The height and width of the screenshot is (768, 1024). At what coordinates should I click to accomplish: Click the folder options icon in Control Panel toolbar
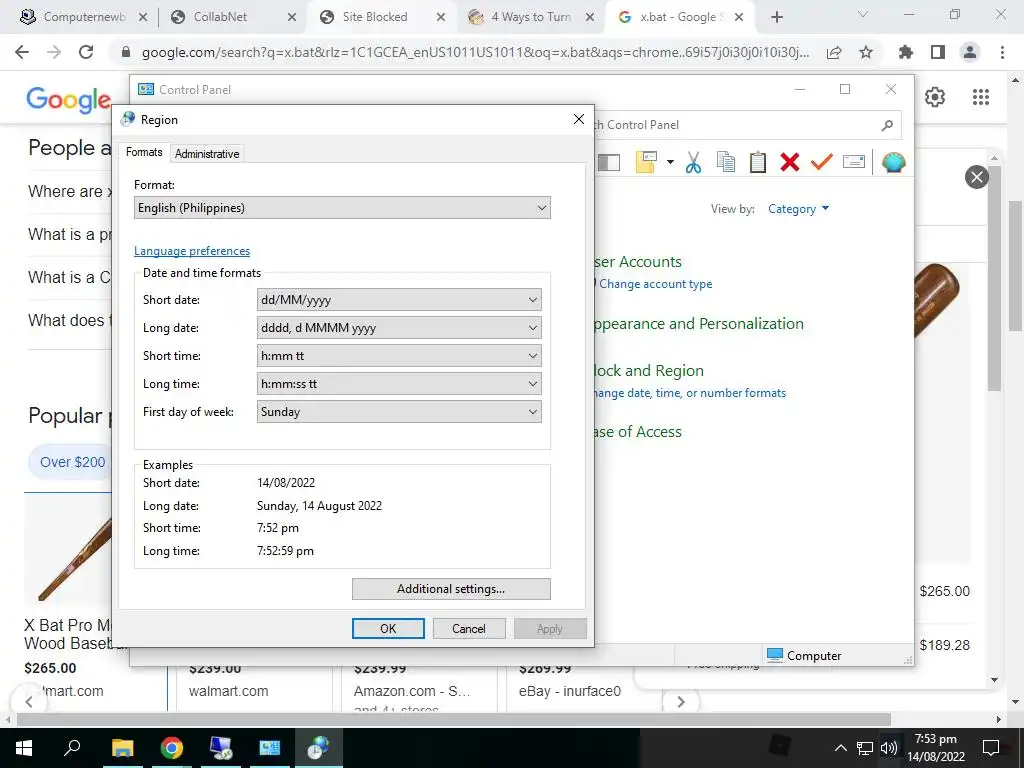click(x=646, y=162)
